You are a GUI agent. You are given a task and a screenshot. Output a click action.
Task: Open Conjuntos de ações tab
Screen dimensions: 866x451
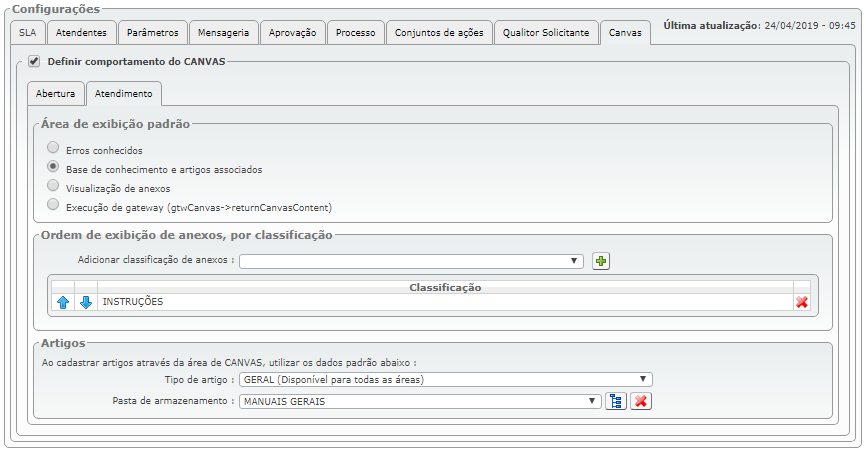(439, 33)
